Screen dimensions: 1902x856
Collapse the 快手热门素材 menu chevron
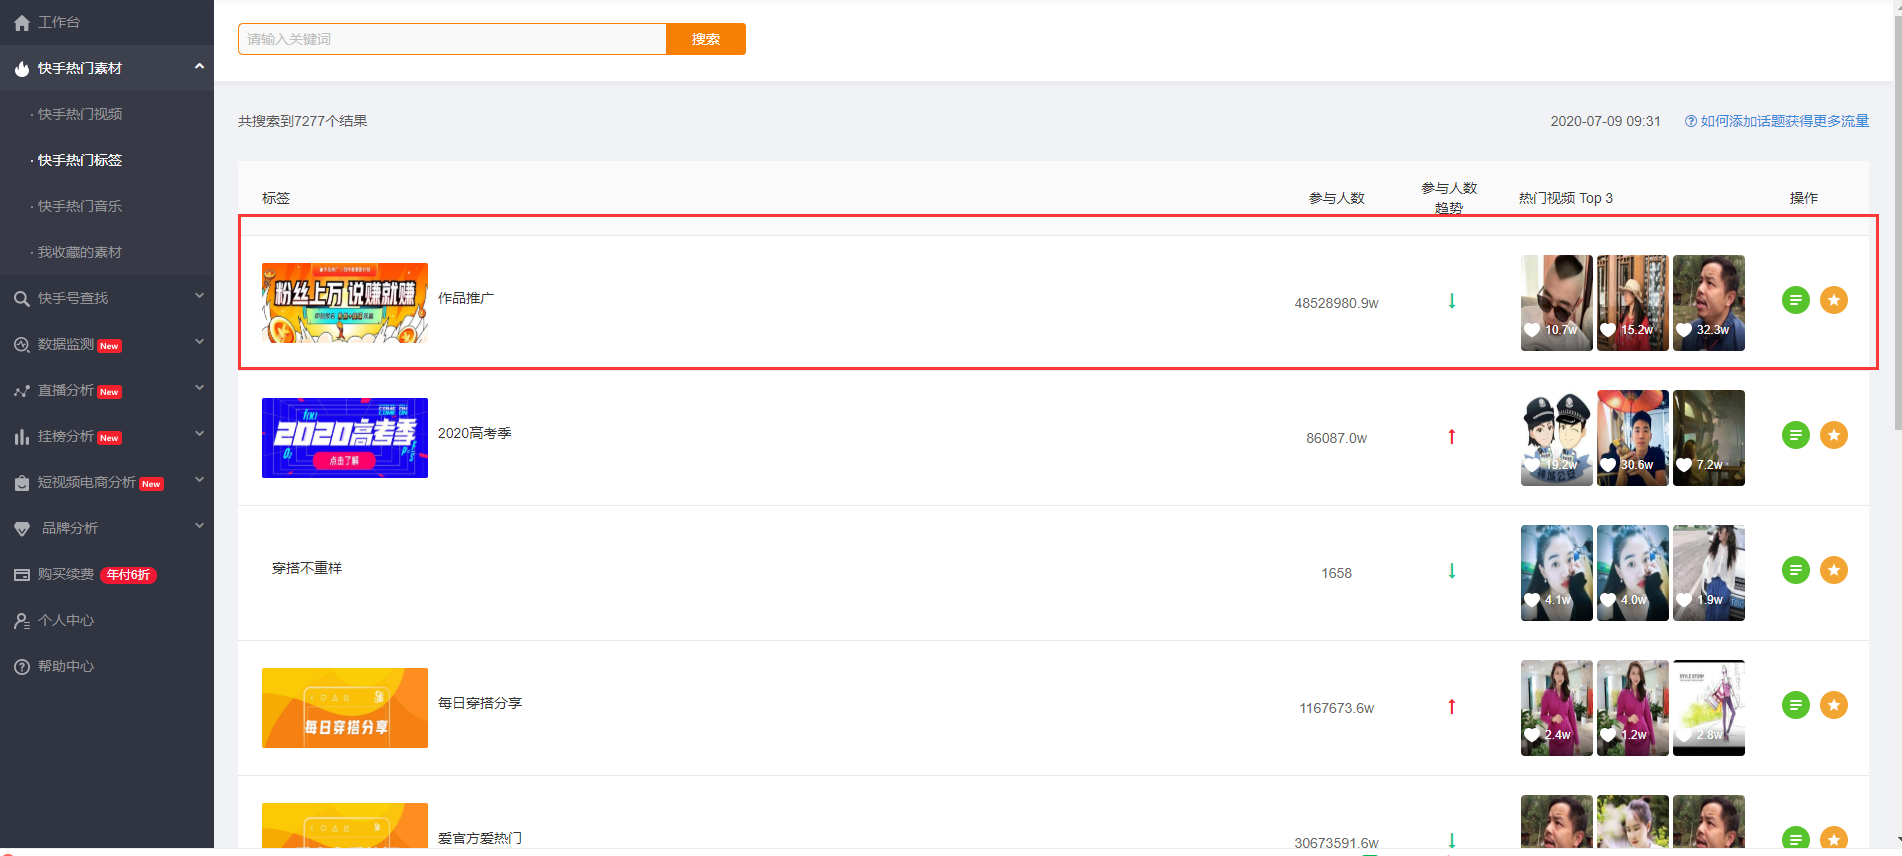pyautogui.click(x=199, y=66)
